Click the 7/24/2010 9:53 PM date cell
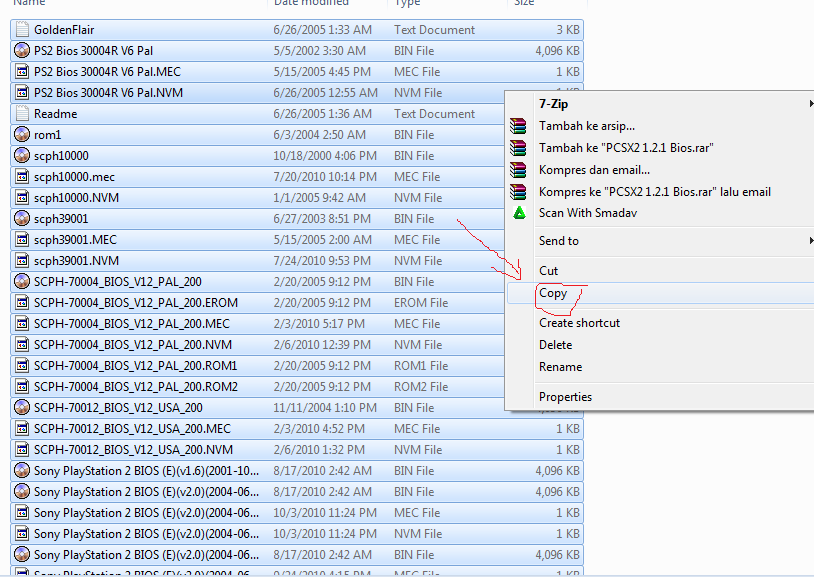814x577 pixels. [x=322, y=261]
